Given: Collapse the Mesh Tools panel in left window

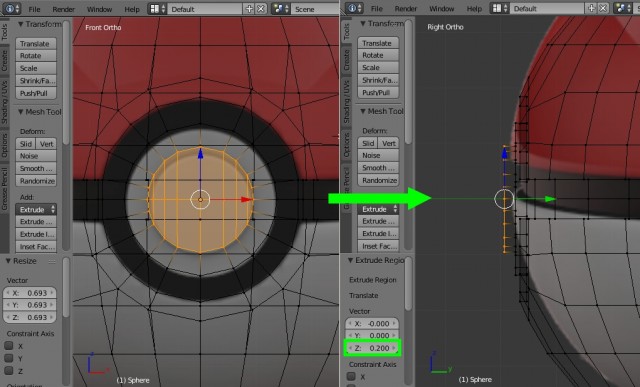Looking at the screenshot, I should tap(20, 112).
